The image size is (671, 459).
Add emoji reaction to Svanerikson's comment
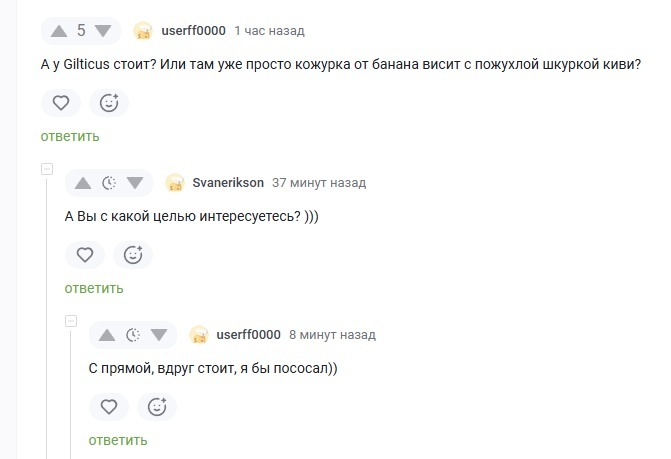click(x=133, y=255)
